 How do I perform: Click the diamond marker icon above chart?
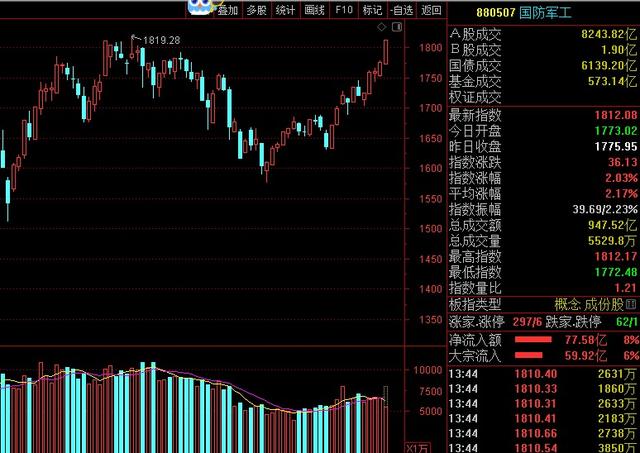click(x=382, y=27)
